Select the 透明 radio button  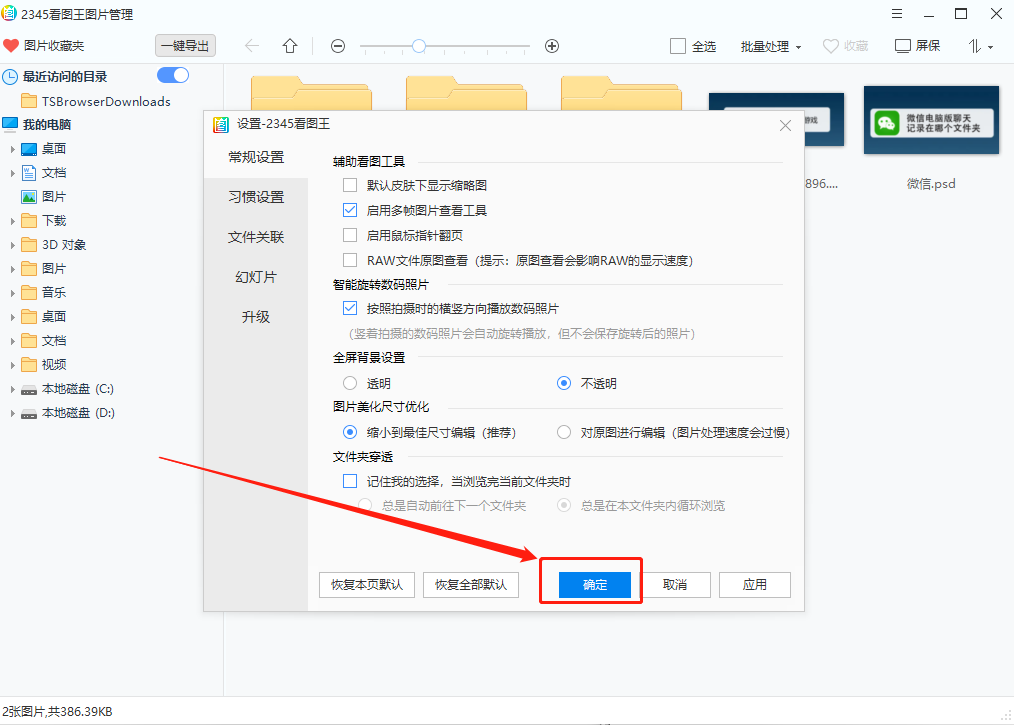[x=350, y=383]
